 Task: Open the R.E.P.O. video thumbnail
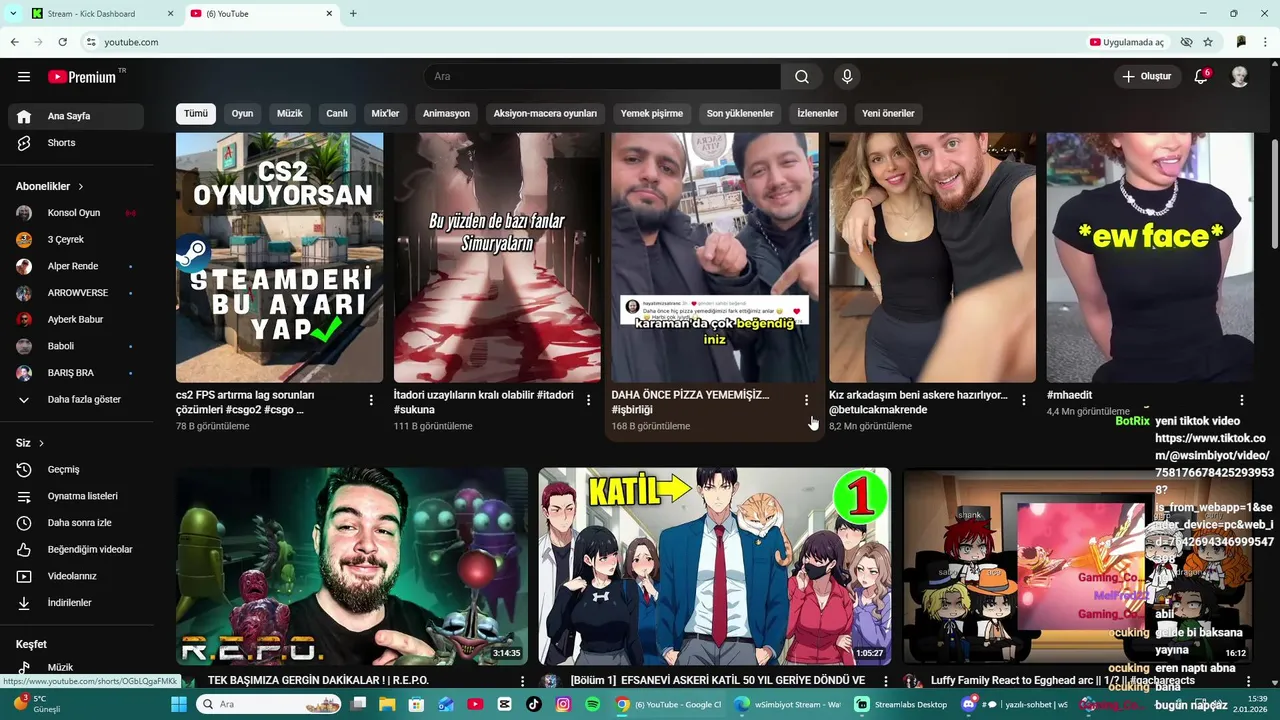coord(352,566)
